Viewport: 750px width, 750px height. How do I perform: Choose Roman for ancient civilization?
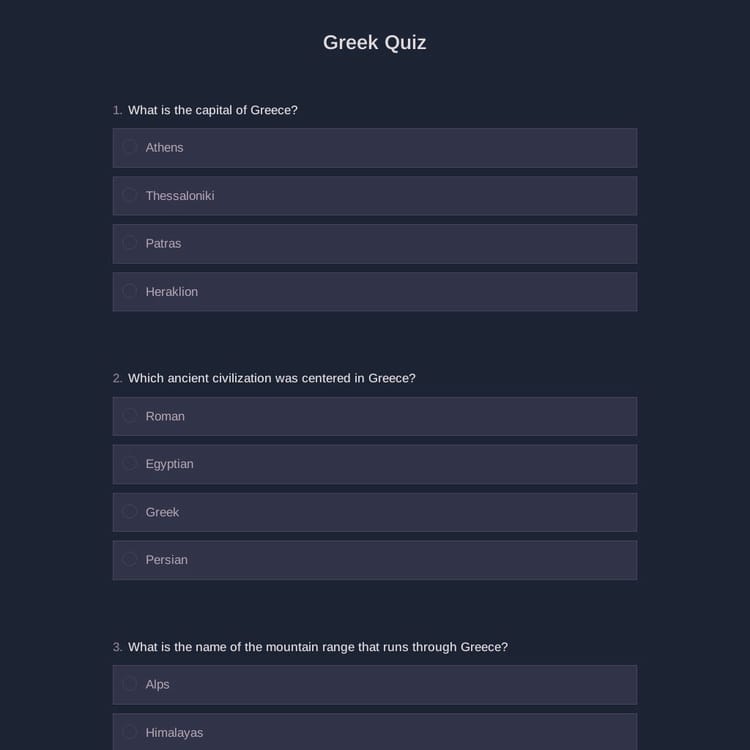pyautogui.click(x=130, y=415)
